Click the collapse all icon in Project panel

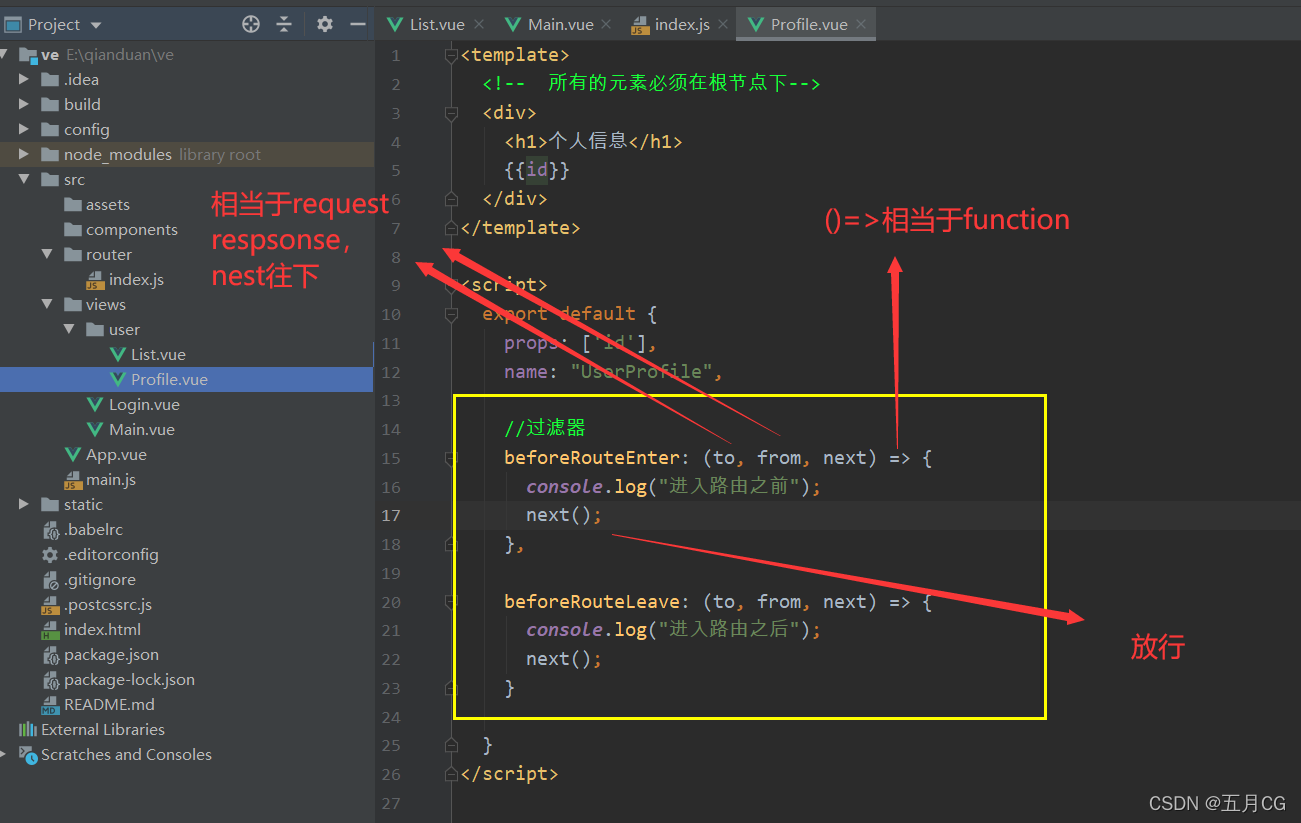coord(284,24)
